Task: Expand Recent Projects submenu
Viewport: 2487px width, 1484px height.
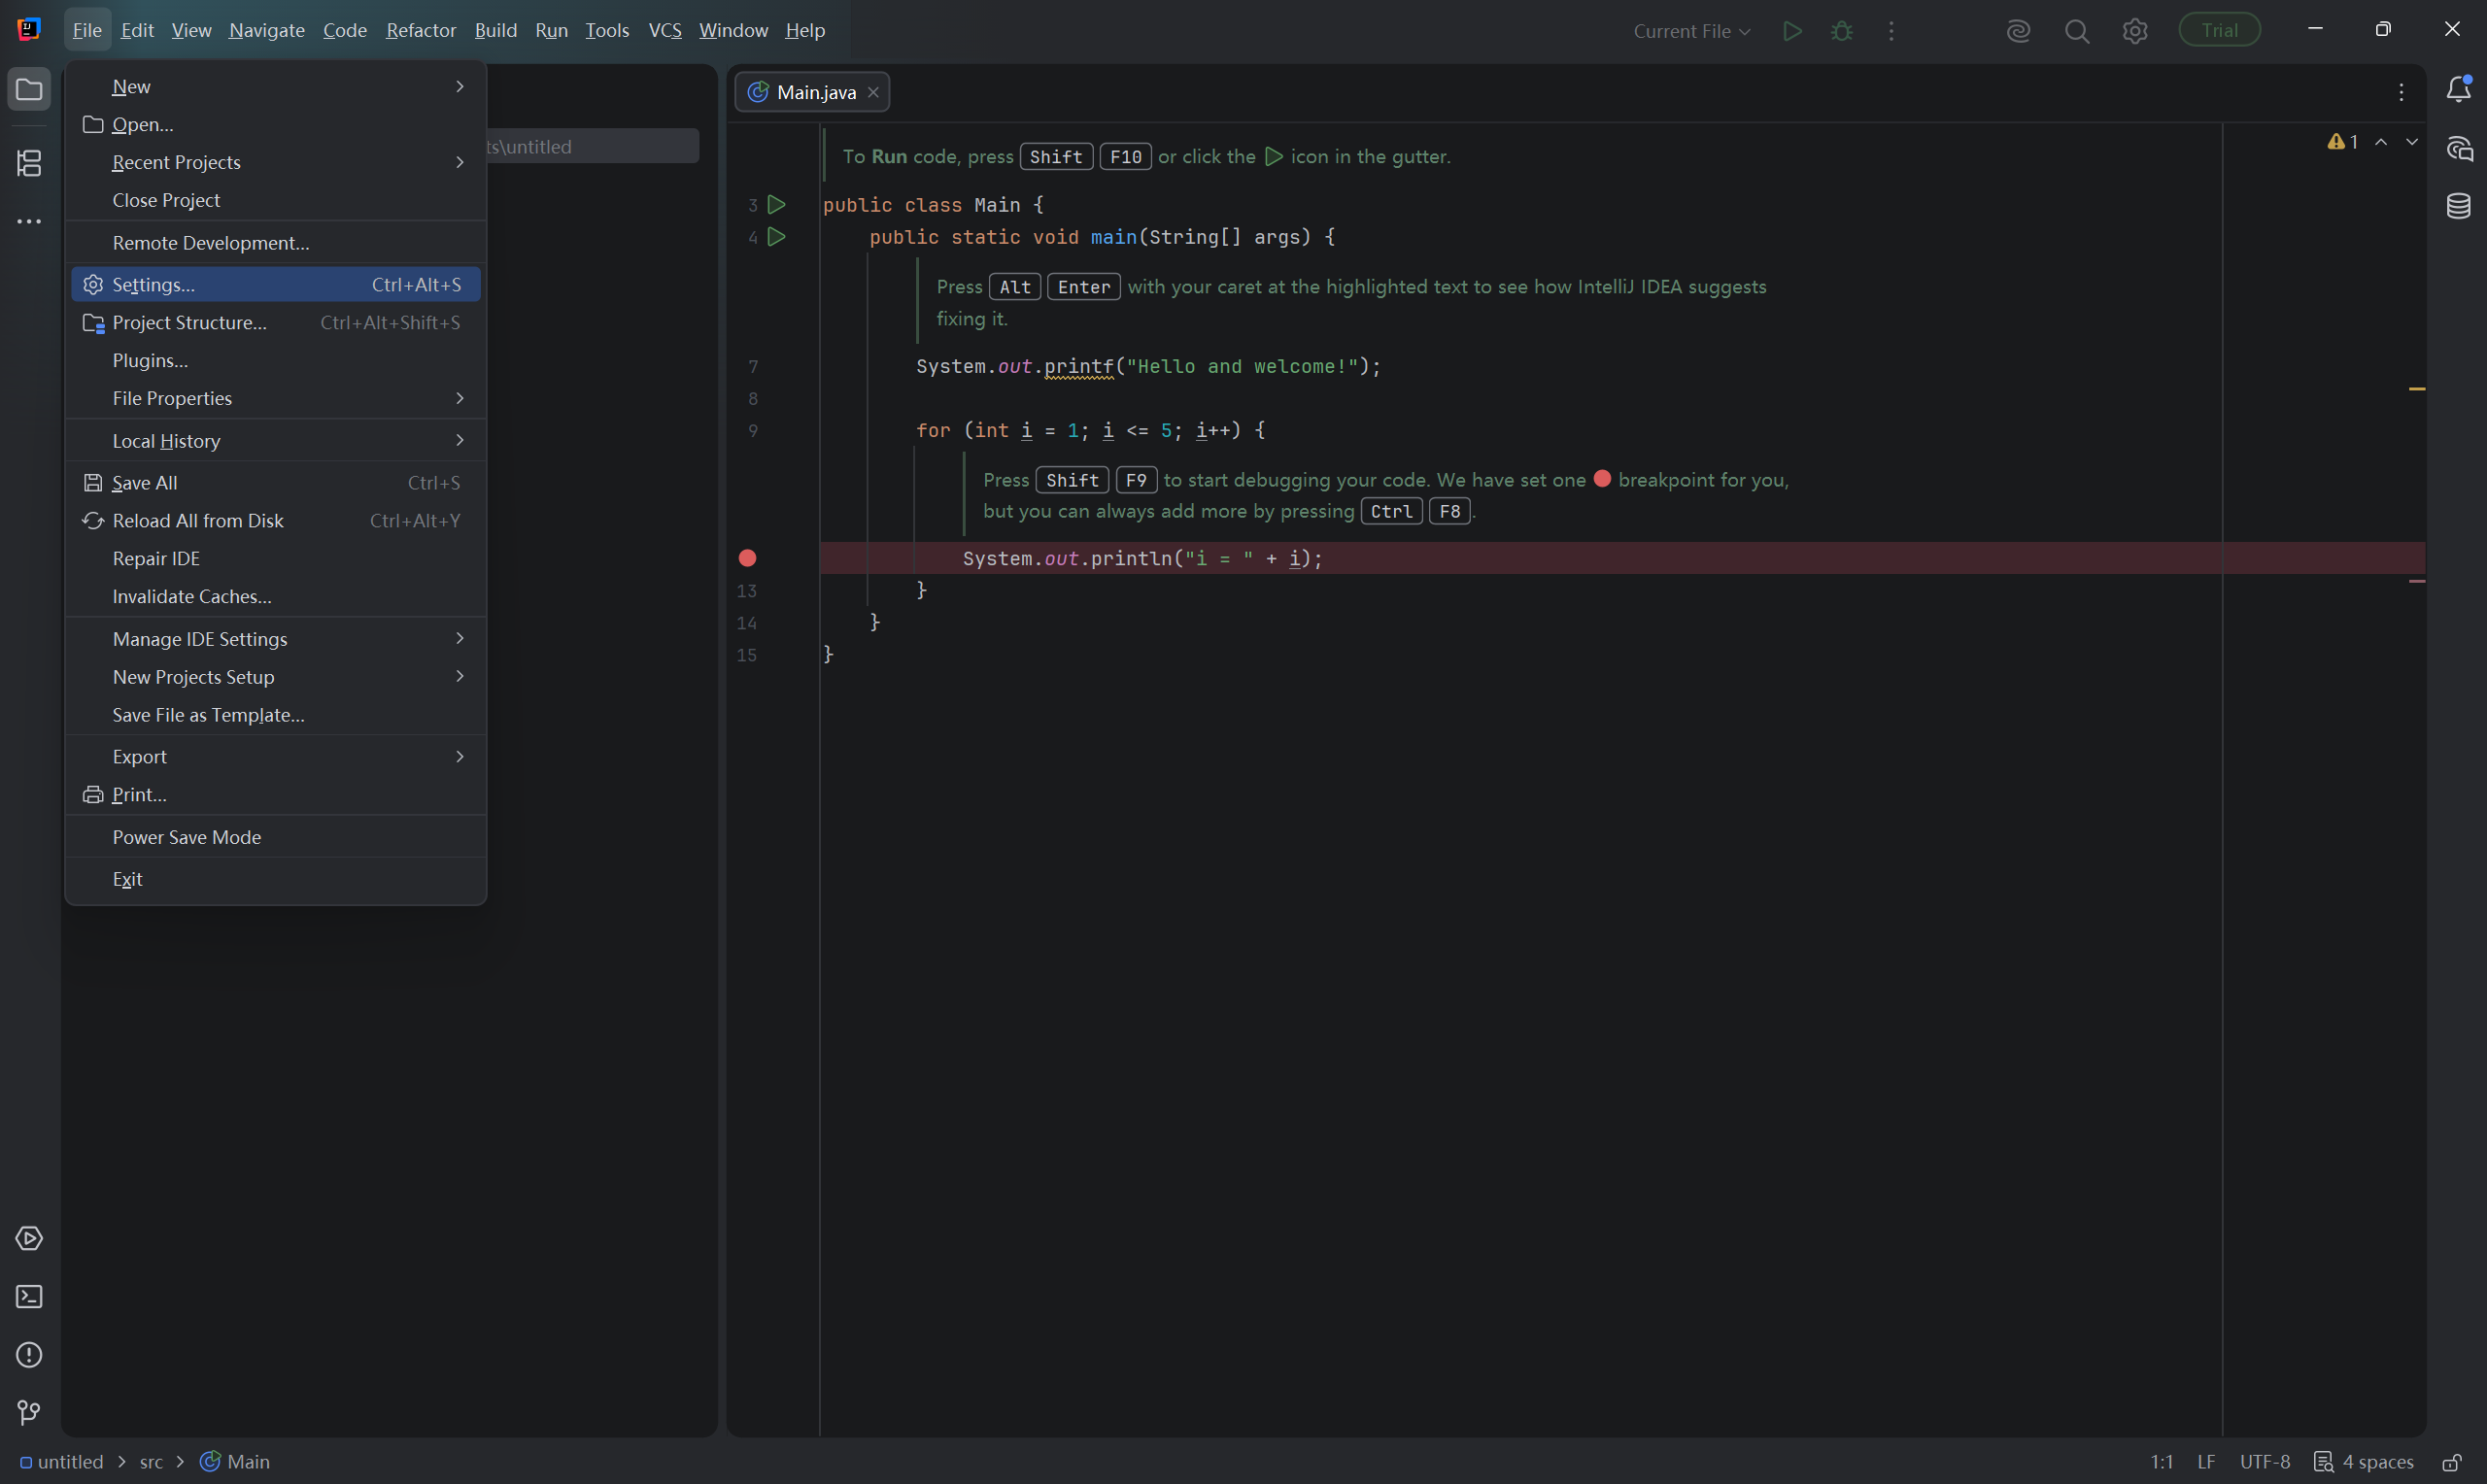Action: [x=276, y=162]
